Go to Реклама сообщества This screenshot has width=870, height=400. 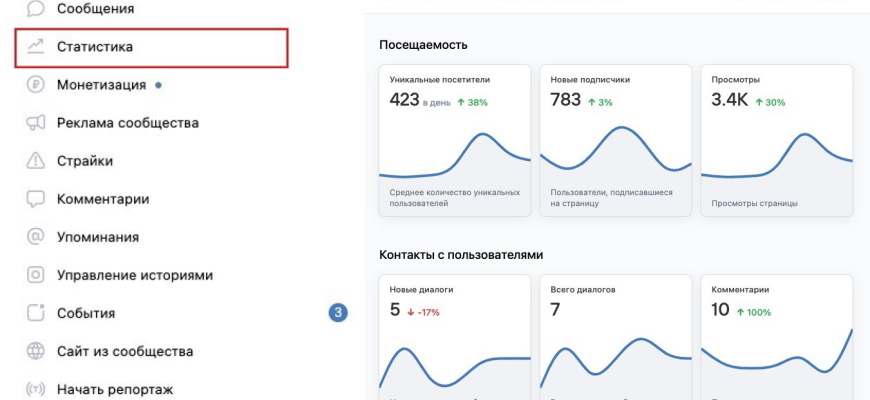click(x=127, y=123)
